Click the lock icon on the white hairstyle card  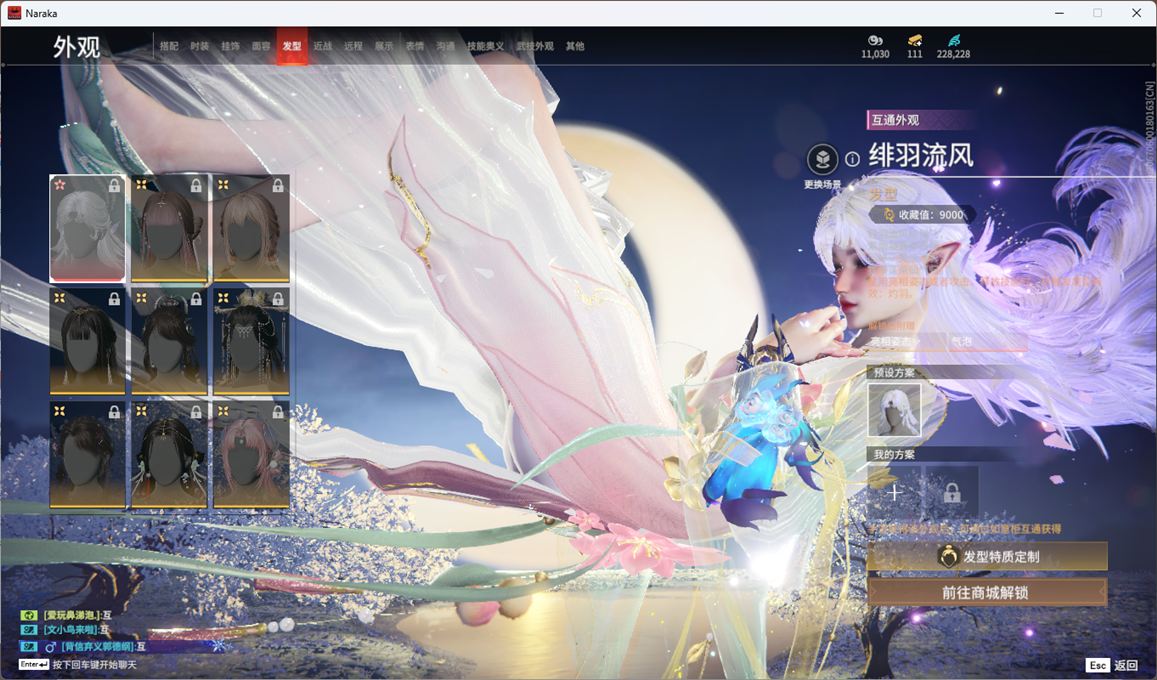pos(114,186)
